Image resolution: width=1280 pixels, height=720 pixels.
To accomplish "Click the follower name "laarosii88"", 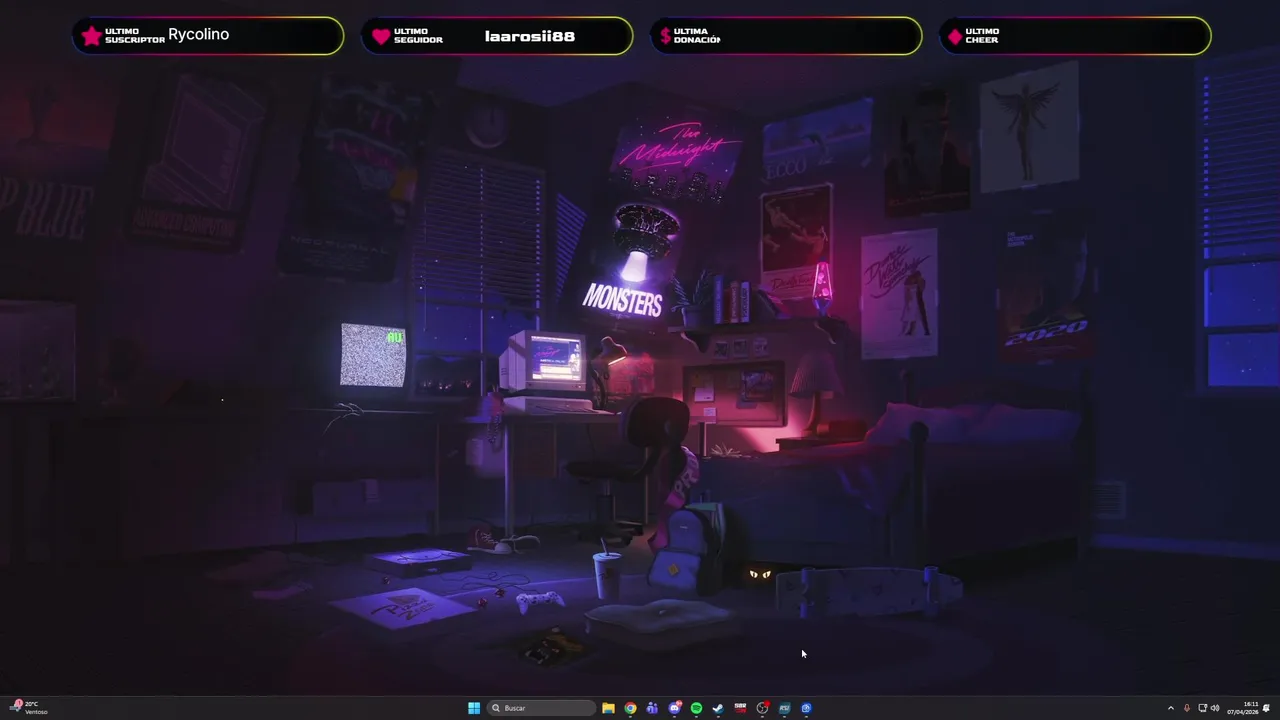I will coord(530,36).
